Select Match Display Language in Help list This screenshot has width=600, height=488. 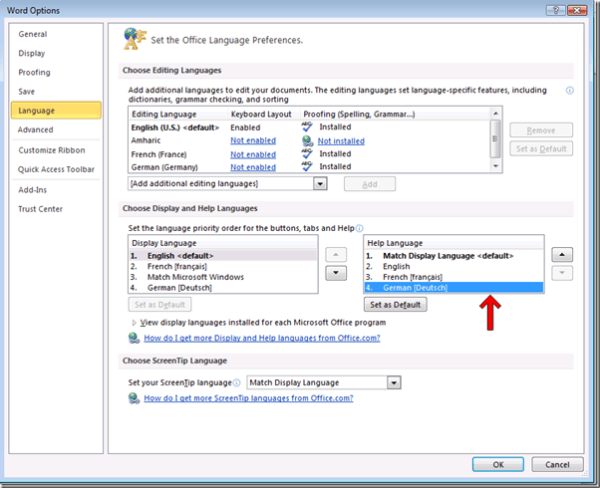click(x=453, y=256)
